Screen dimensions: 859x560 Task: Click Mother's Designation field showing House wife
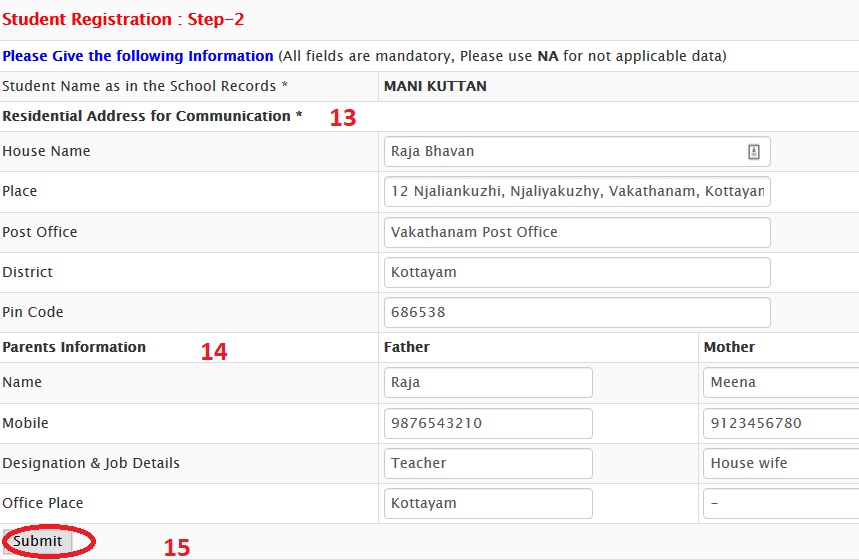781,464
